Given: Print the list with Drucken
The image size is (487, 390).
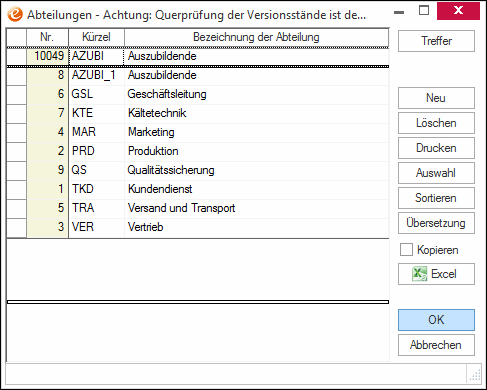Looking at the screenshot, I should pos(436,148).
